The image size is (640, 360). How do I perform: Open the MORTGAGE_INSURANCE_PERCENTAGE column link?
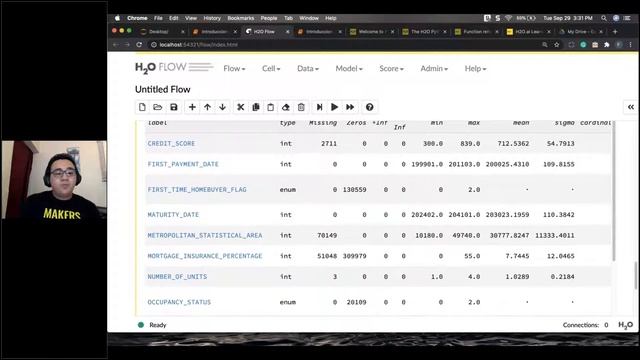tap(205, 256)
